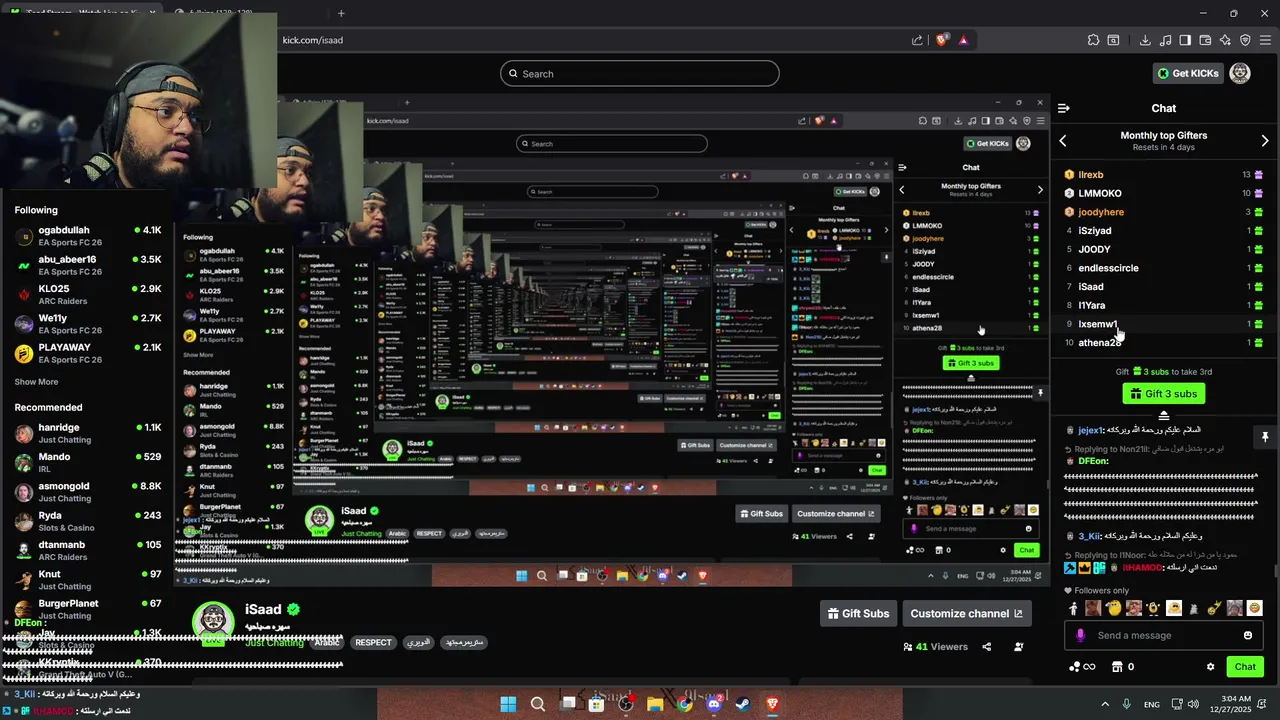1280x720 pixels.
Task: Click the 41 Viewers count
Action: [x=936, y=647]
